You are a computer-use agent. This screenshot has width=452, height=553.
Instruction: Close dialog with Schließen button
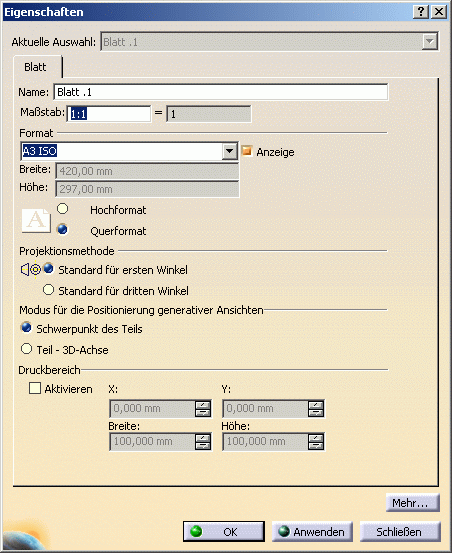tap(400, 531)
